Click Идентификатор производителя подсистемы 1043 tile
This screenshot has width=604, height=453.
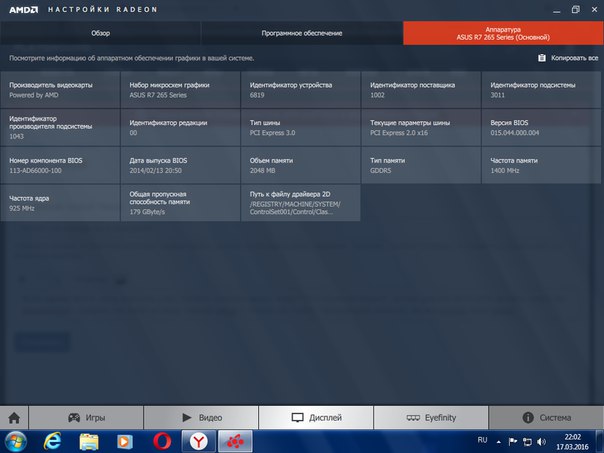(60, 128)
